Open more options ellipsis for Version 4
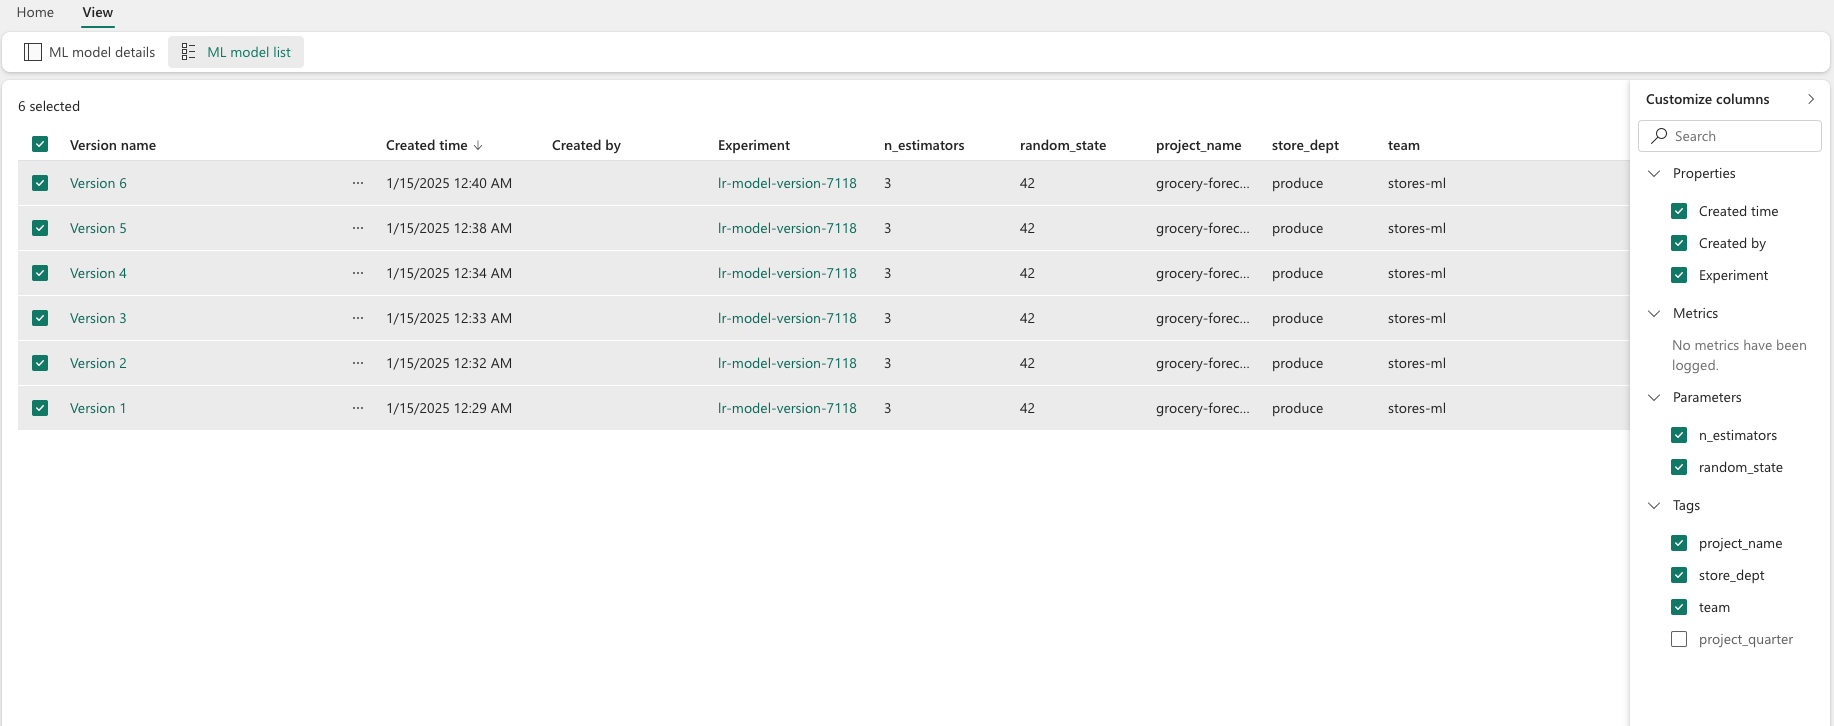 tap(358, 273)
